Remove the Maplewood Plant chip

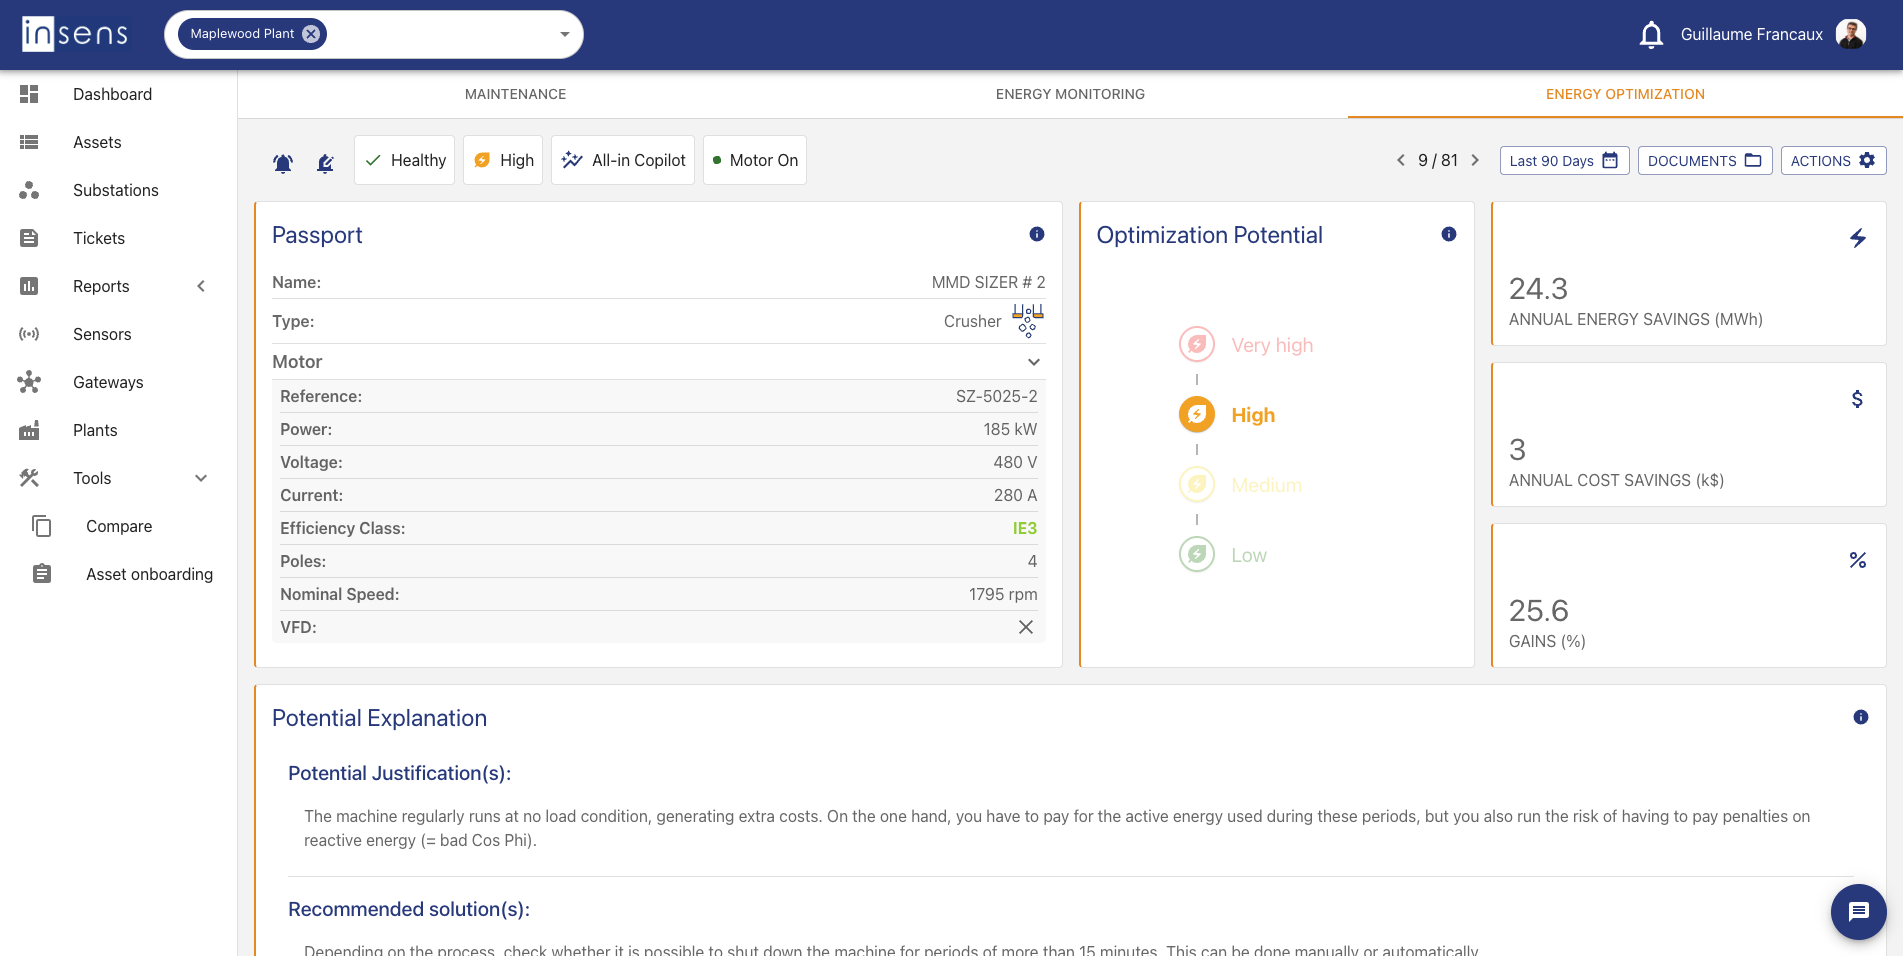[x=311, y=34]
